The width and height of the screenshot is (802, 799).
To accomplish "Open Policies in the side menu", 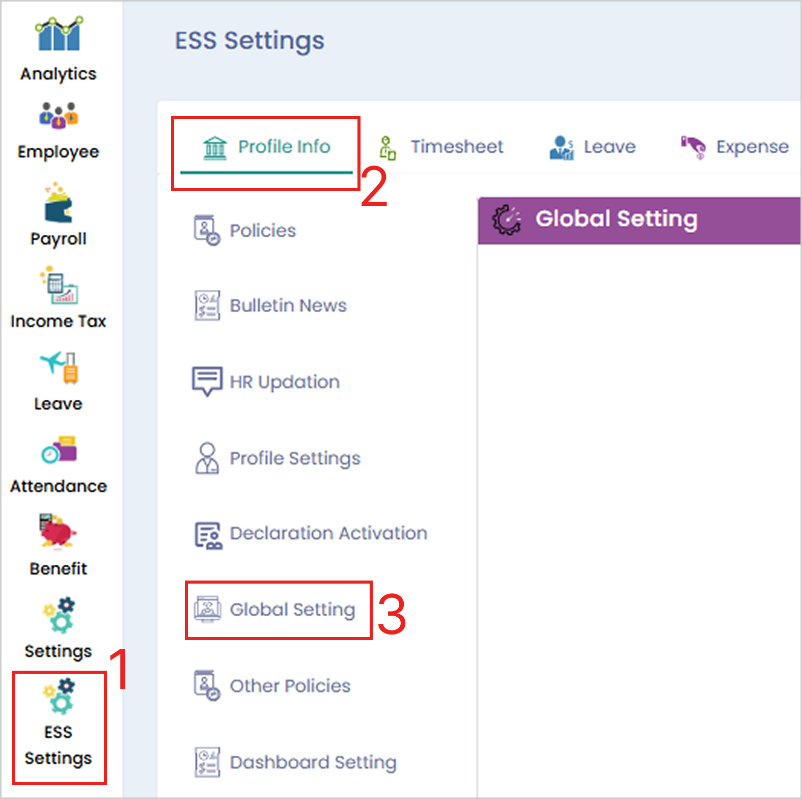I will (x=262, y=230).
